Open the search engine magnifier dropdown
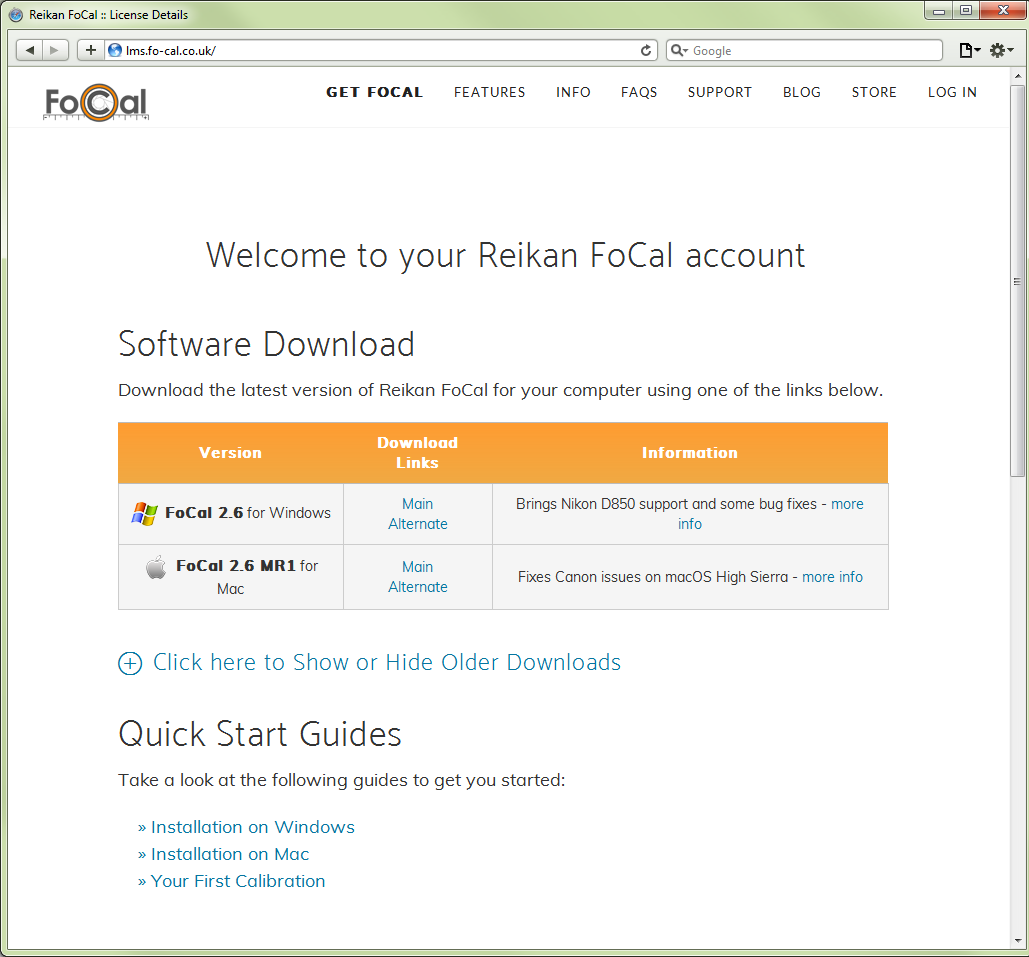Image resolution: width=1029 pixels, height=957 pixels. coord(679,51)
